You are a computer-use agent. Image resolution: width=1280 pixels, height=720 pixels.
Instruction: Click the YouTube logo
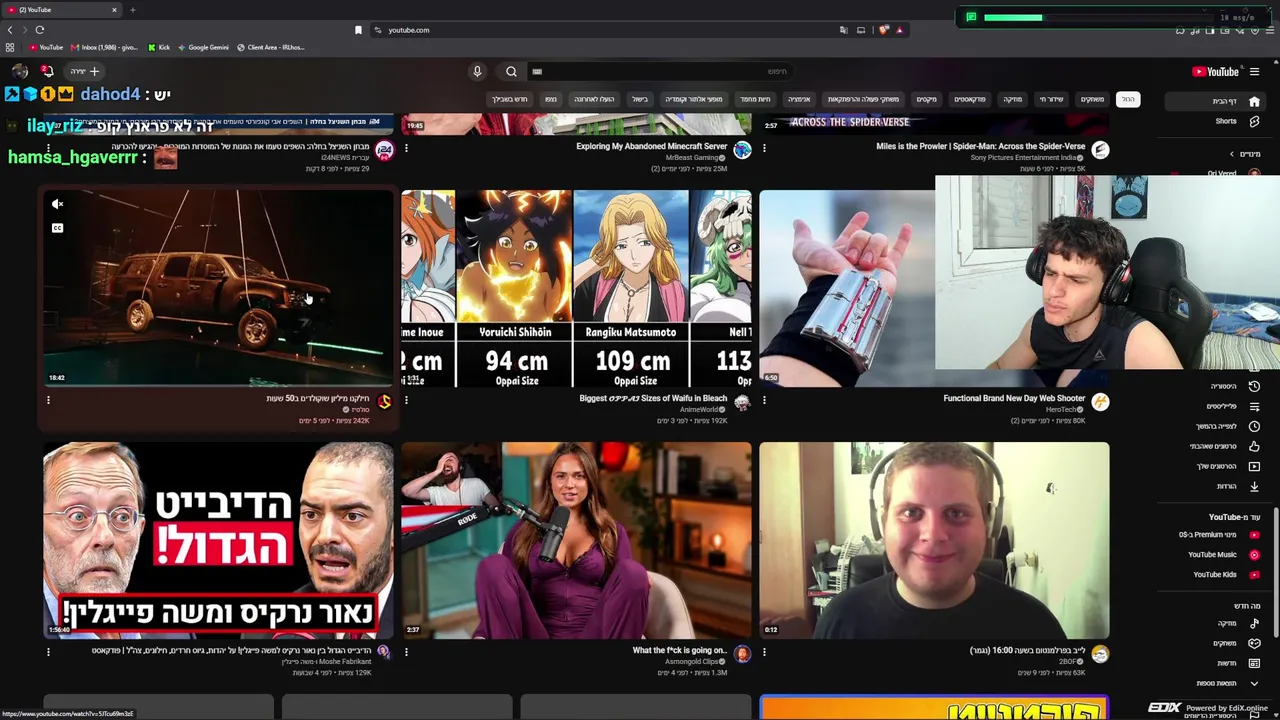1215,71
